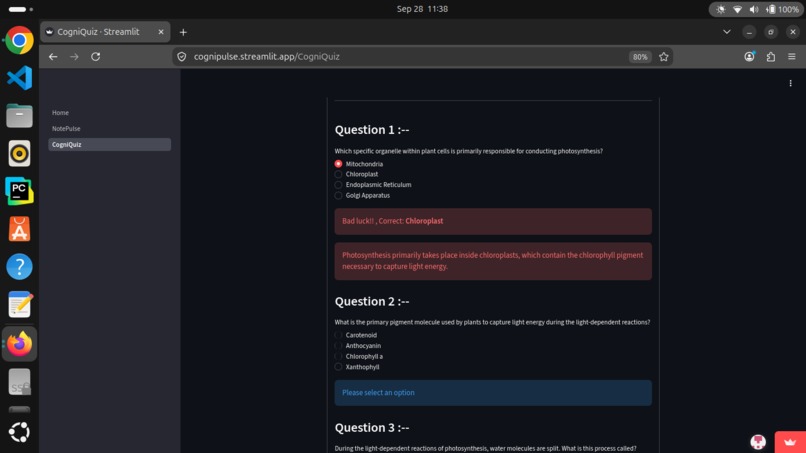Choose Endoplasmic Reticulum option

coord(373,185)
